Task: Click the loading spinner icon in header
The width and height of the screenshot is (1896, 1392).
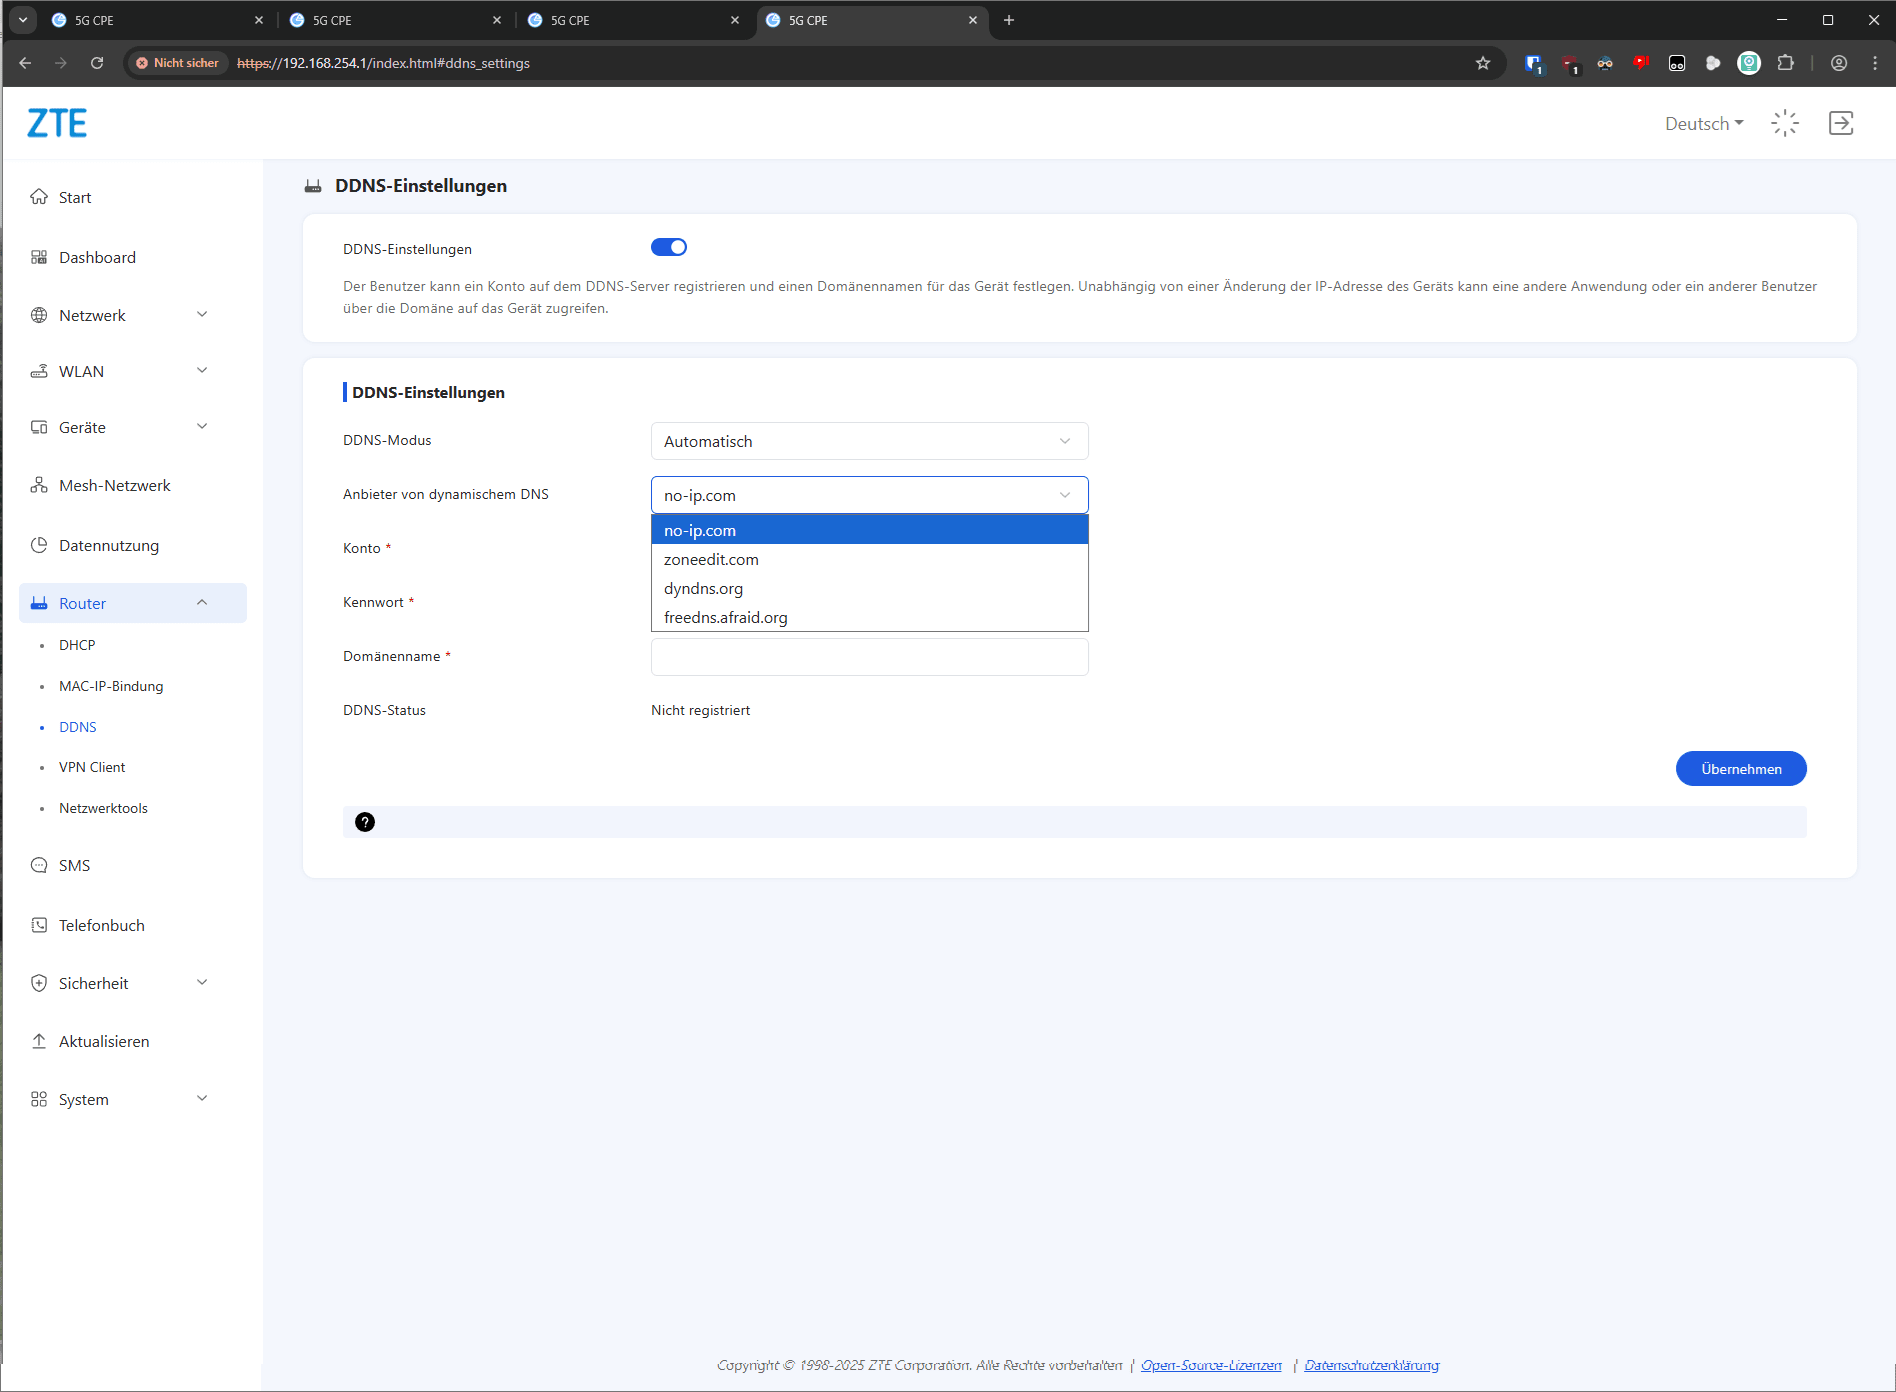Action: (x=1785, y=123)
